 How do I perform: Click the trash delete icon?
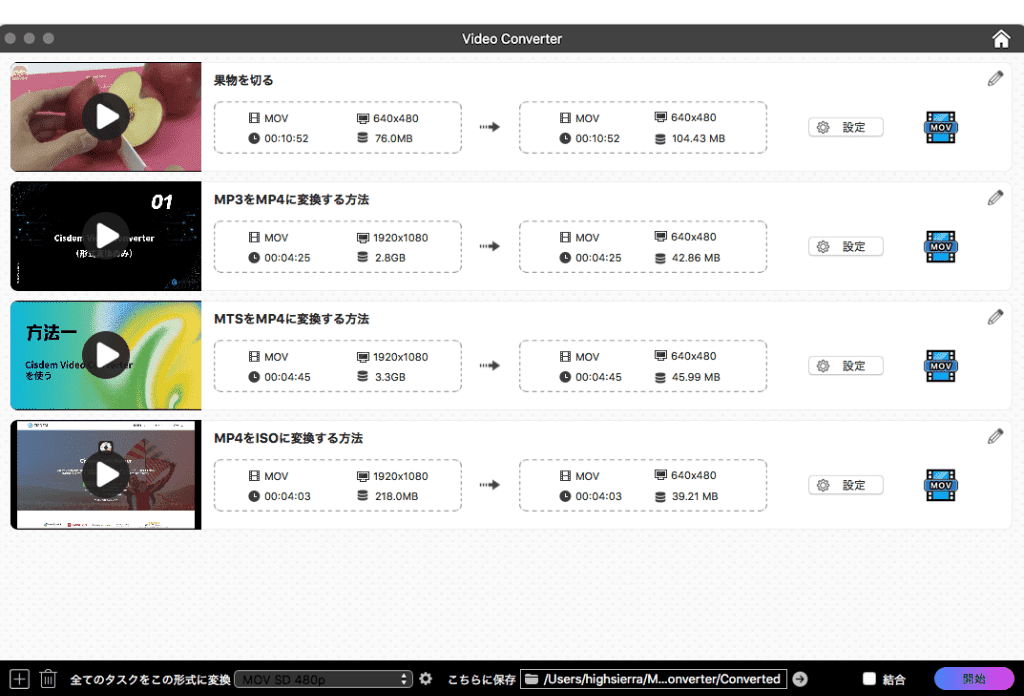point(48,679)
